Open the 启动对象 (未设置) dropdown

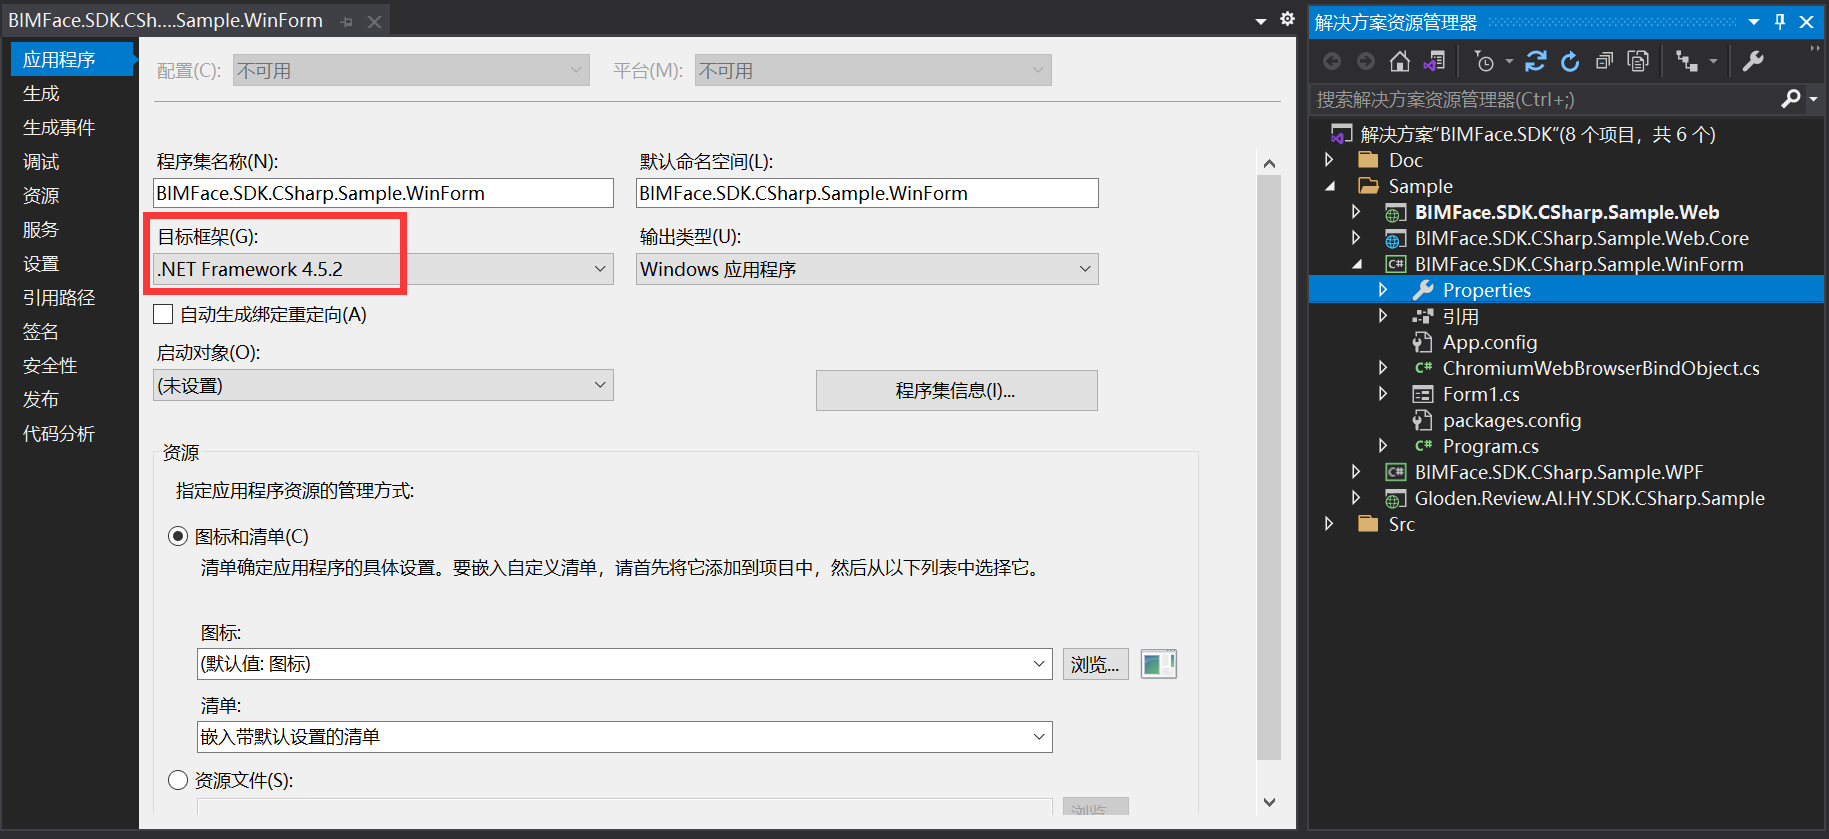pyautogui.click(x=383, y=385)
